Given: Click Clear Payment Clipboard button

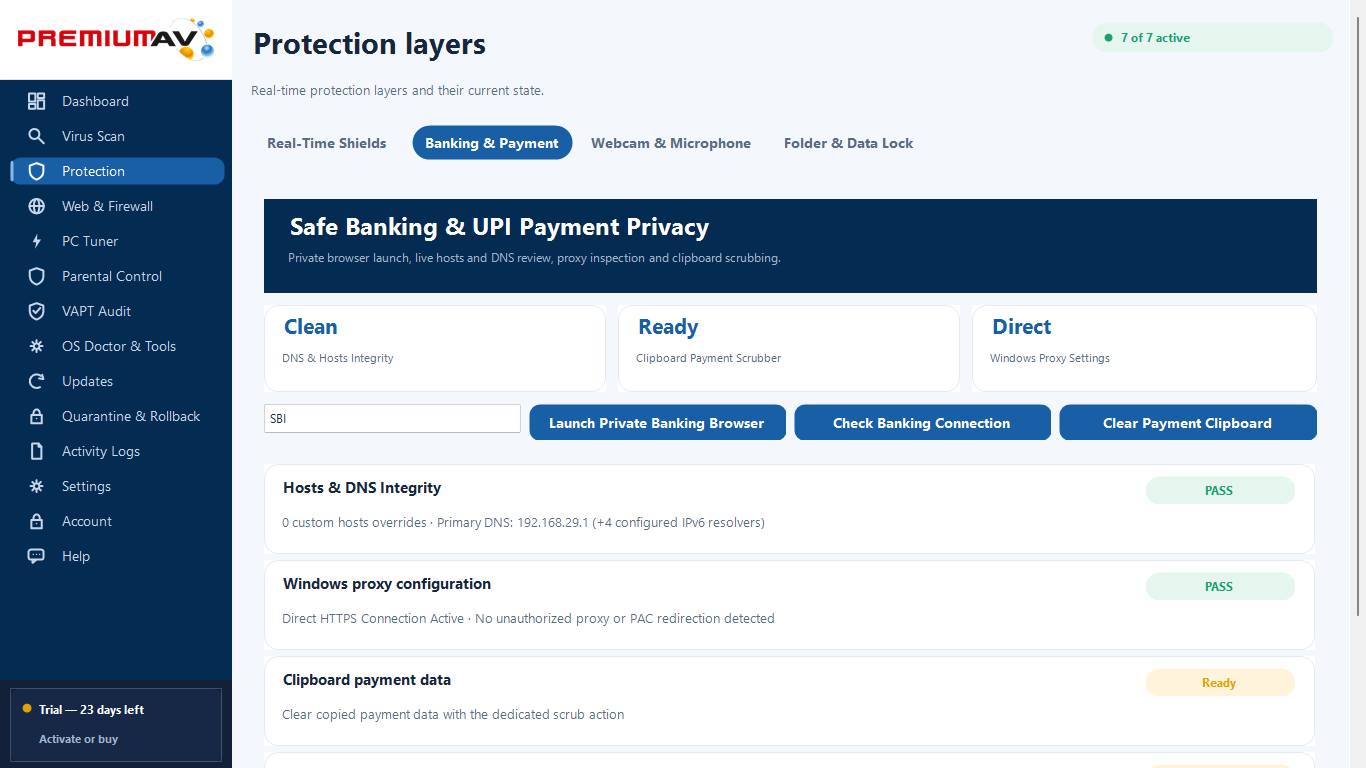Looking at the screenshot, I should point(1188,422).
